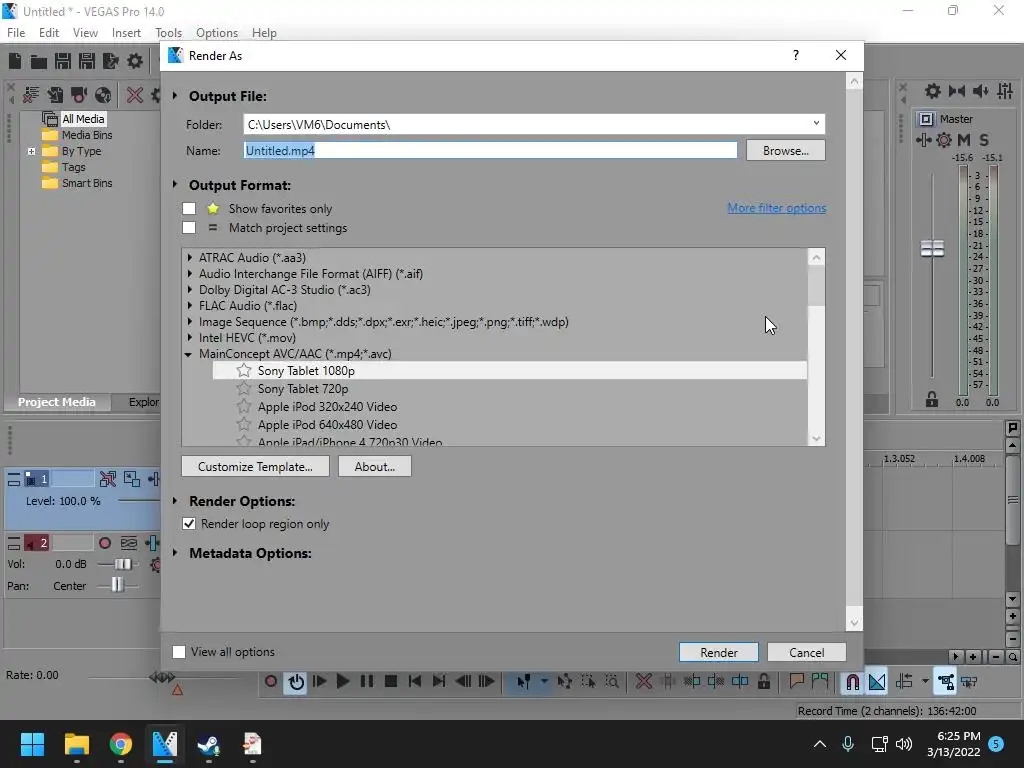Toggle the Enable Snapping magnet icon

pos(852,682)
